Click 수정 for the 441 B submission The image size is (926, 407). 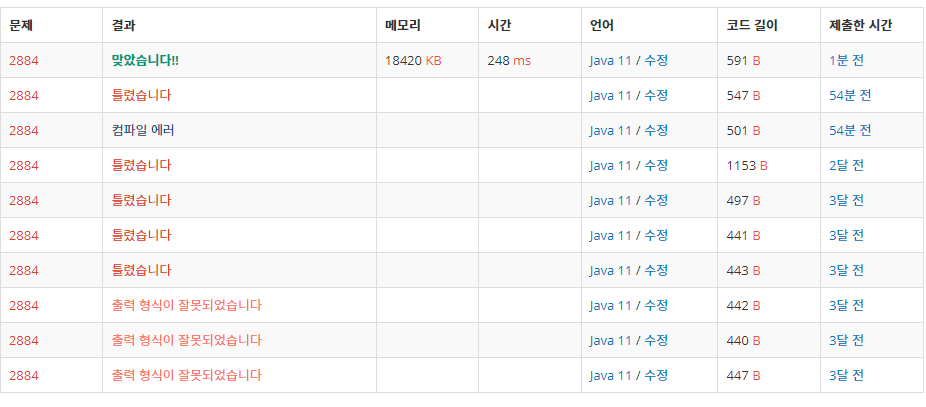[x=656, y=236]
